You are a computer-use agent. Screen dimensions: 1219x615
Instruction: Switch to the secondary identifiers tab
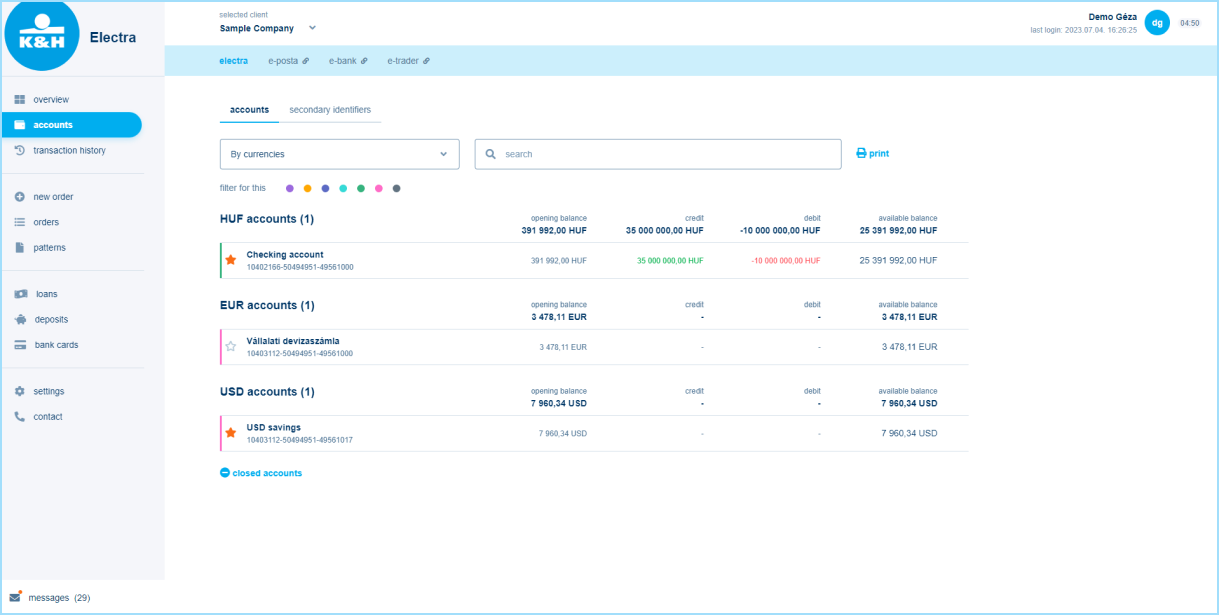pos(332,110)
